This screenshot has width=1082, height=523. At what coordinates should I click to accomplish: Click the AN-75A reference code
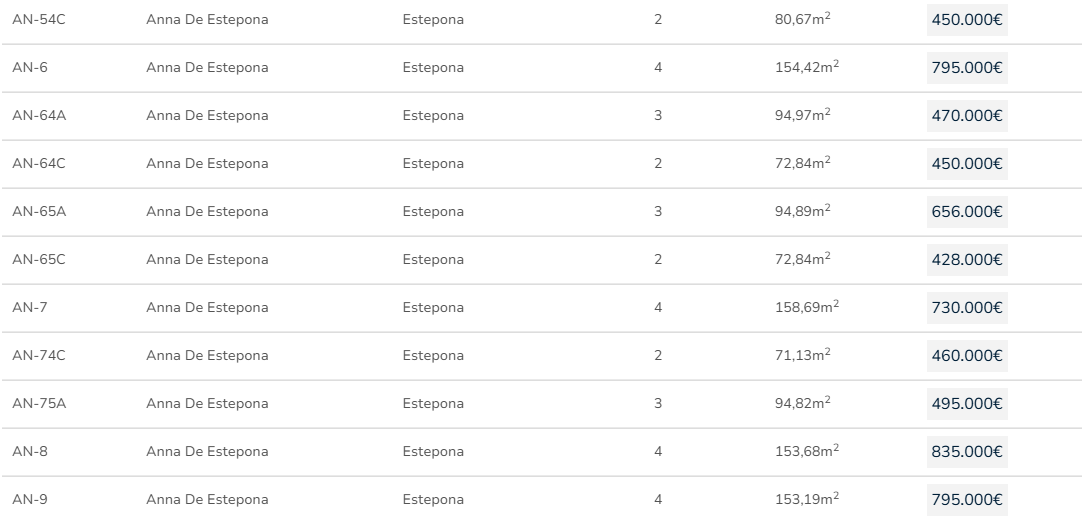pyautogui.click(x=38, y=404)
